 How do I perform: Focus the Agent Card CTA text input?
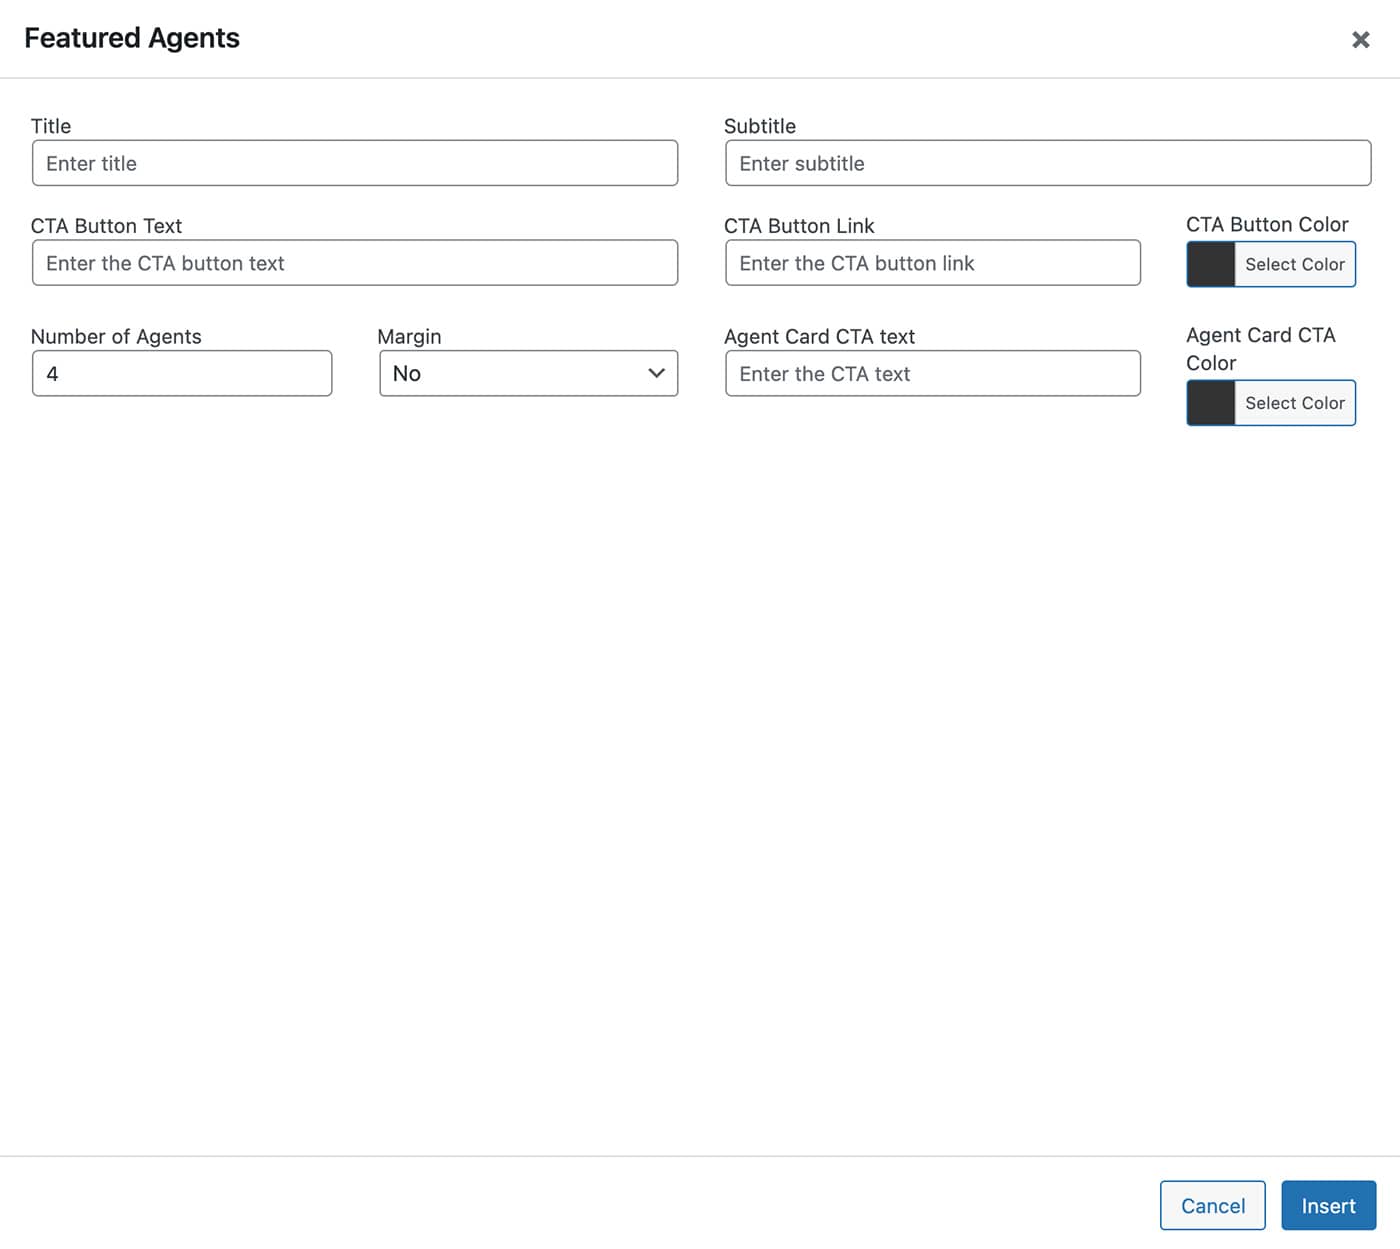point(932,374)
